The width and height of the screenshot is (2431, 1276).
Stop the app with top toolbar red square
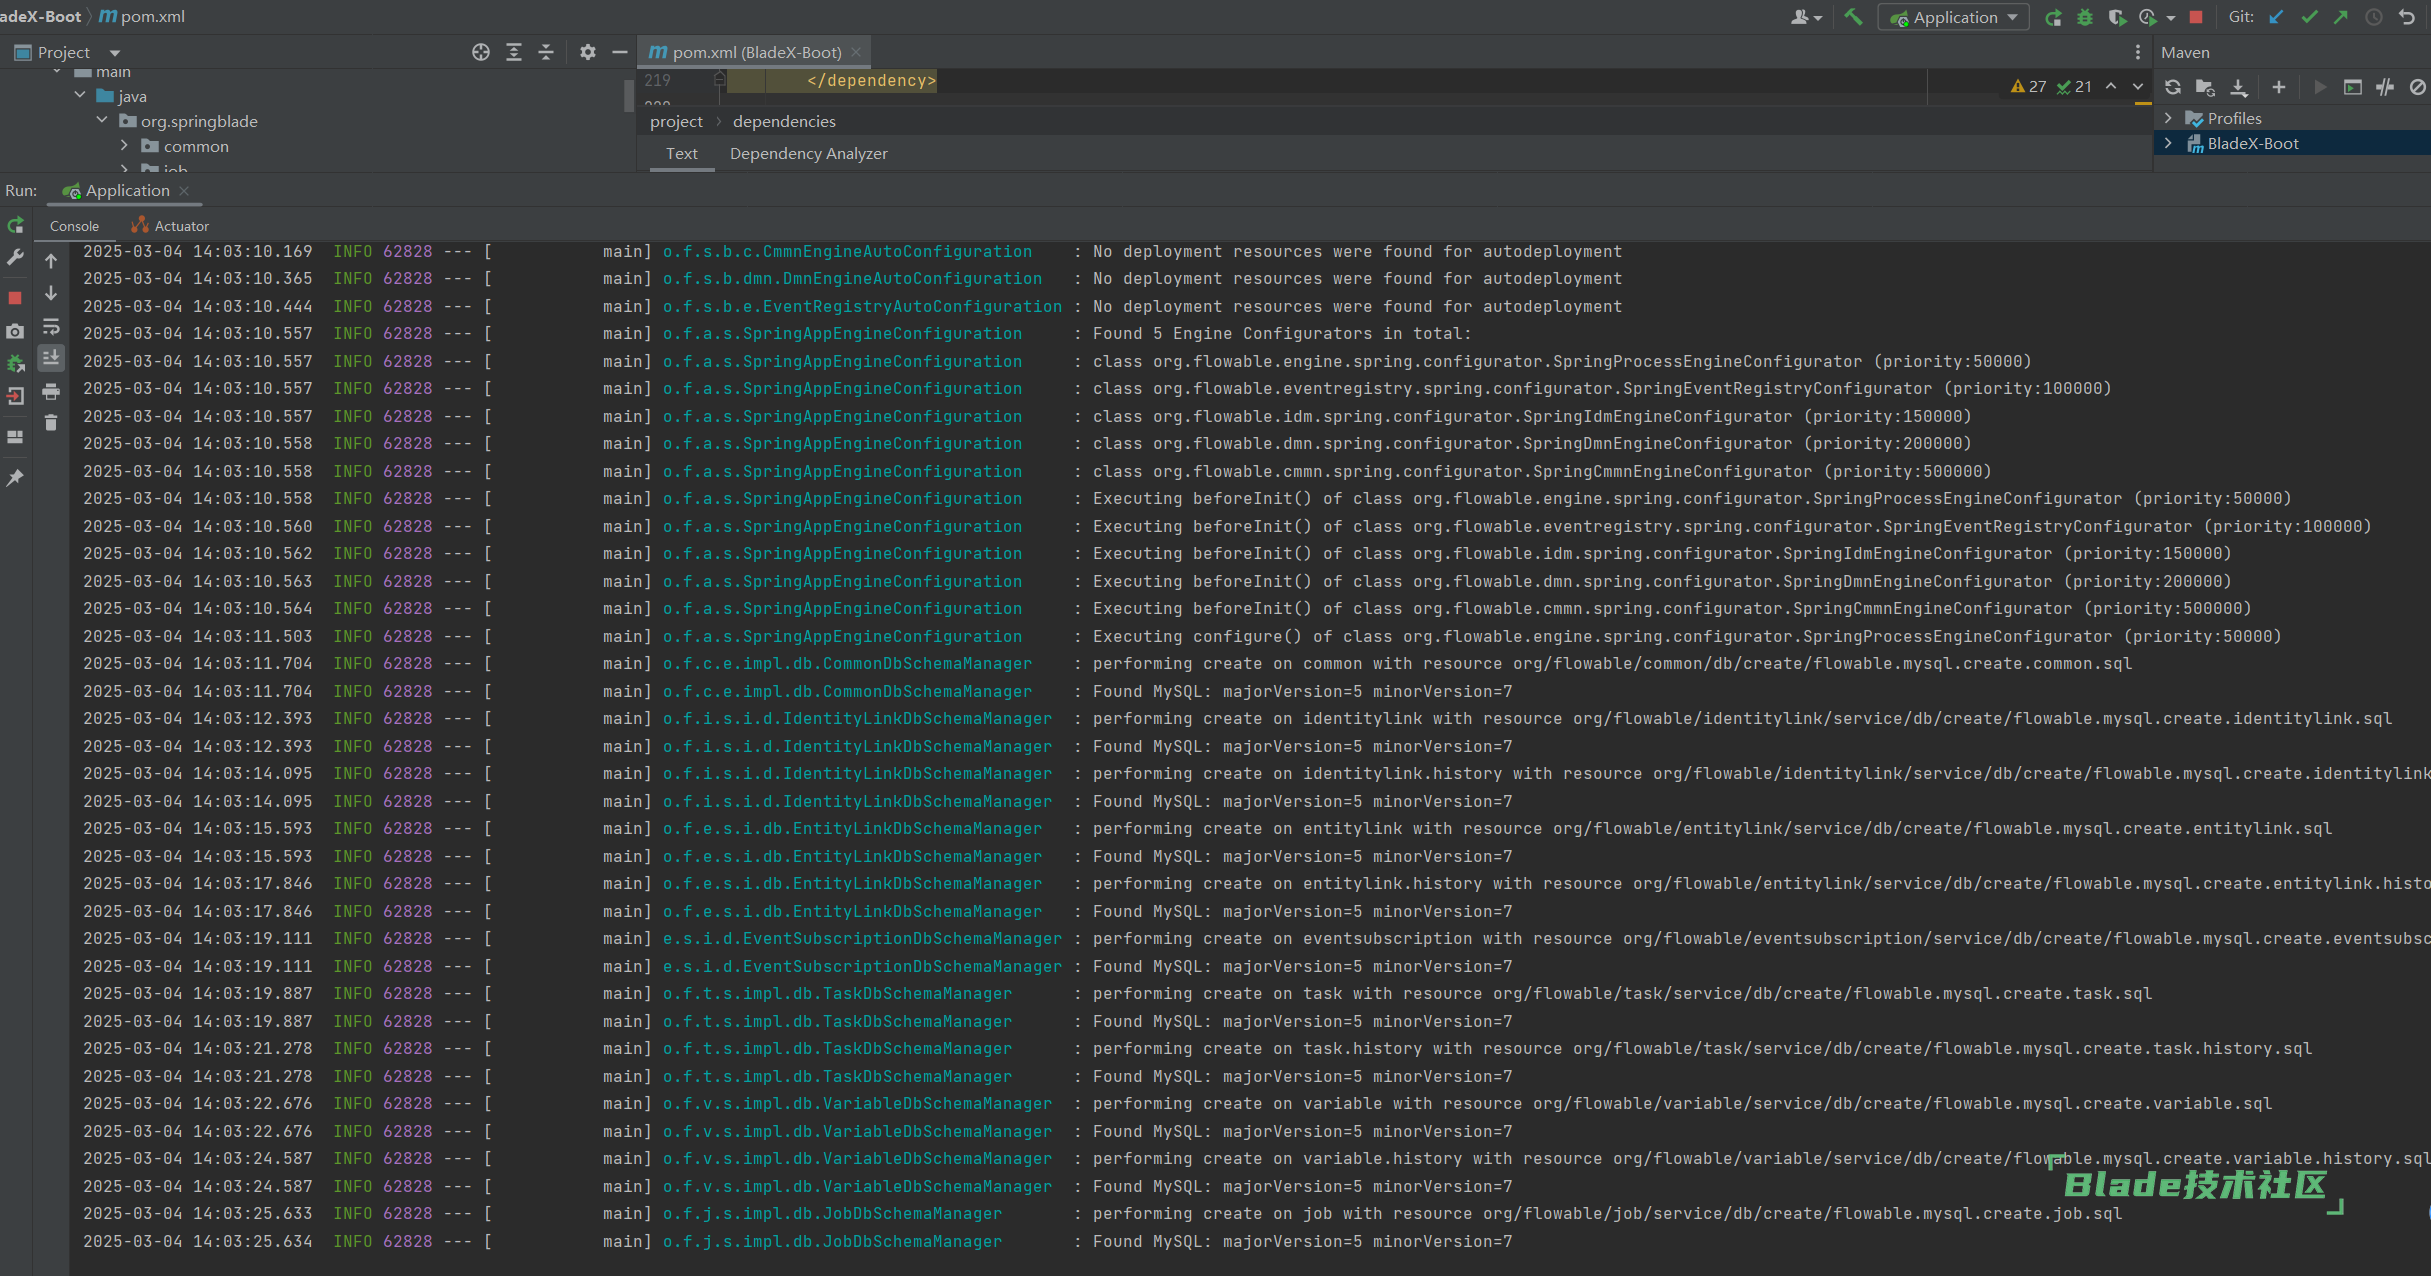tap(2196, 17)
